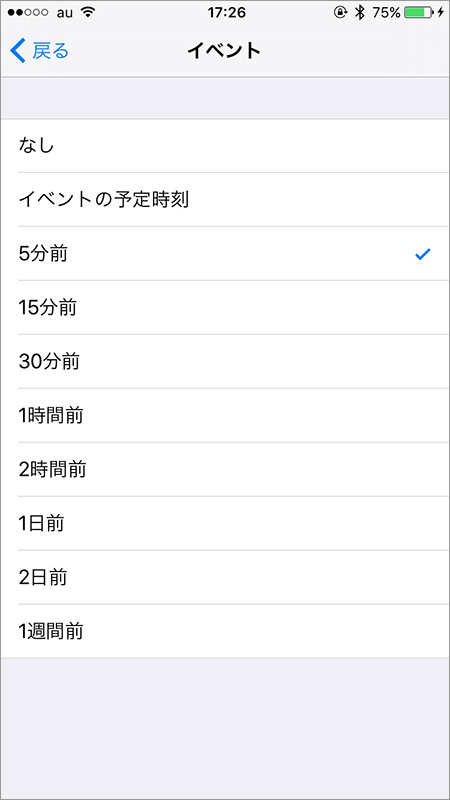The width and height of the screenshot is (450, 800).
Task: Tap the cellular signal dots
Action: 27,13
